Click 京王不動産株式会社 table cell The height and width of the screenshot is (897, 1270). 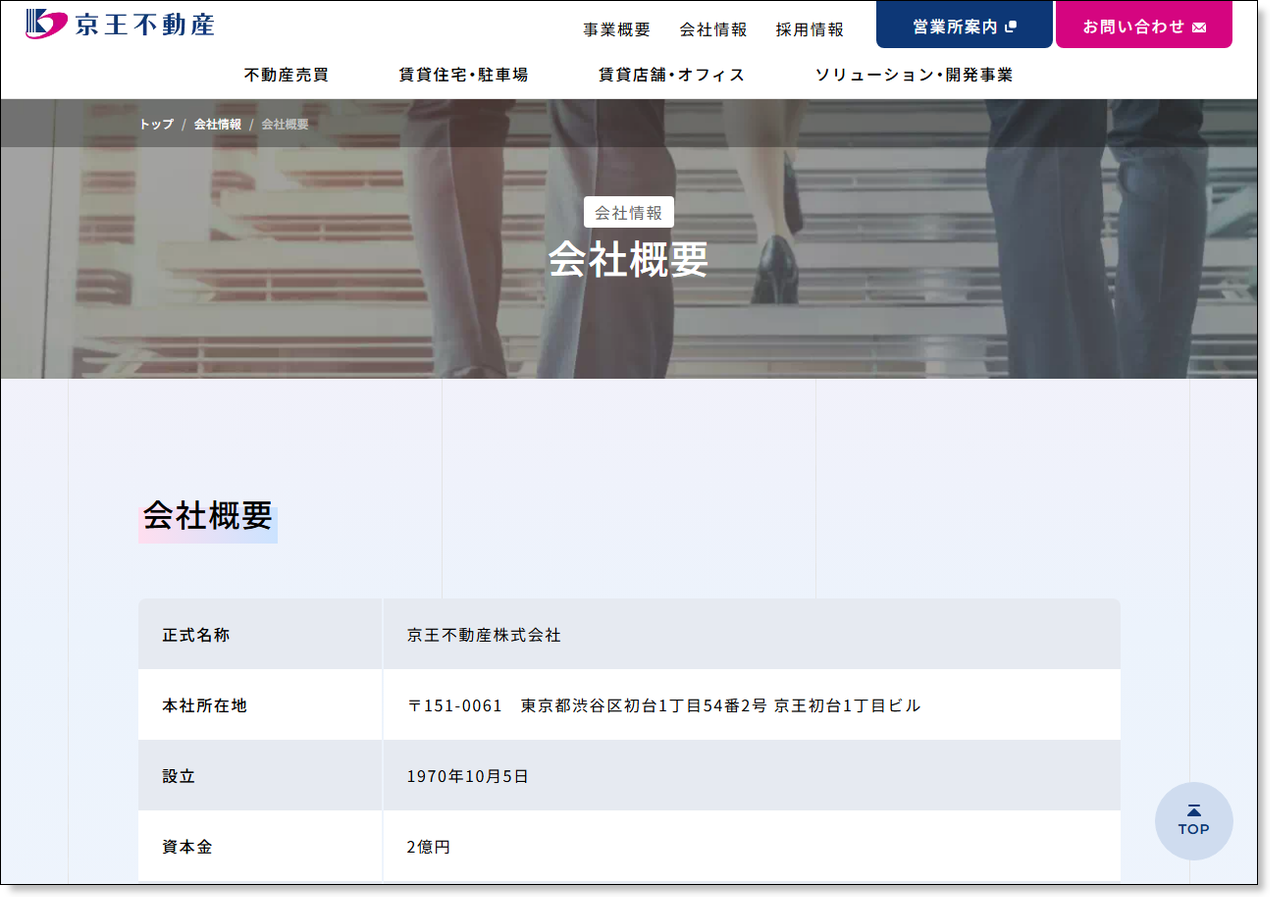click(751, 635)
